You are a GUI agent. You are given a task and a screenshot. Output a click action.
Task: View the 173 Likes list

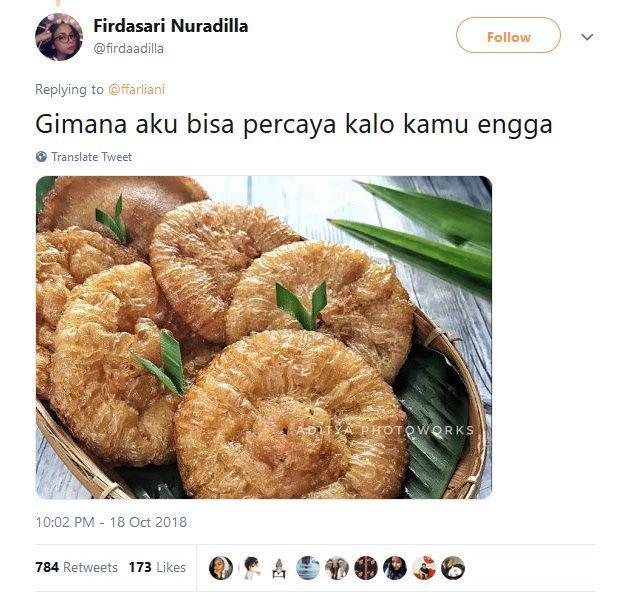tap(157, 567)
